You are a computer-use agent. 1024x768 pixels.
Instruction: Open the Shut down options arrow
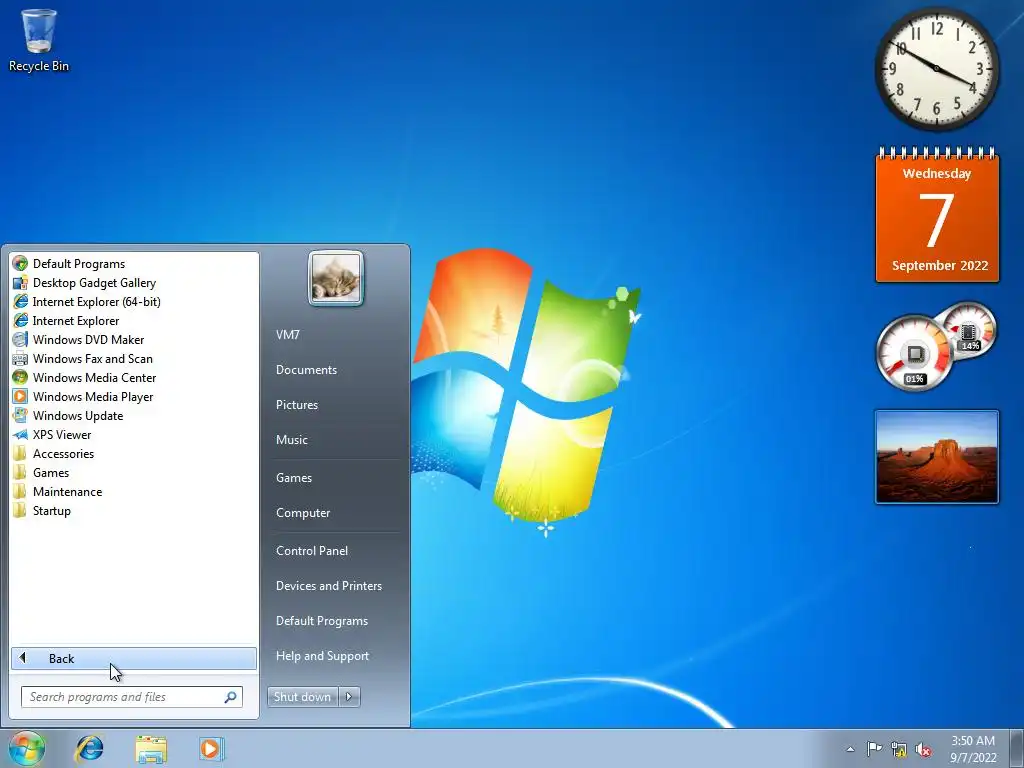349,697
